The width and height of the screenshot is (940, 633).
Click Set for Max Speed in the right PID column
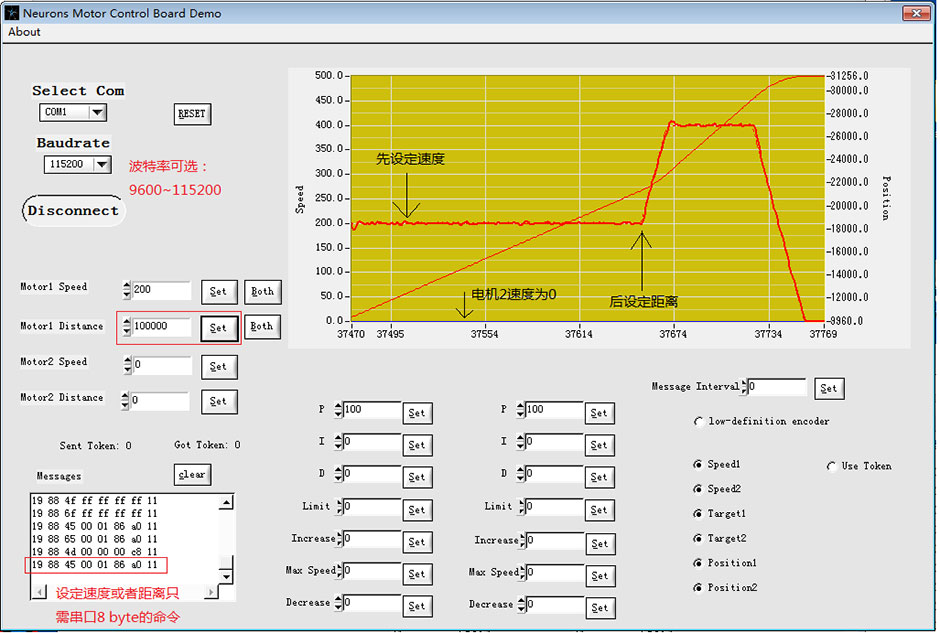coord(600,576)
